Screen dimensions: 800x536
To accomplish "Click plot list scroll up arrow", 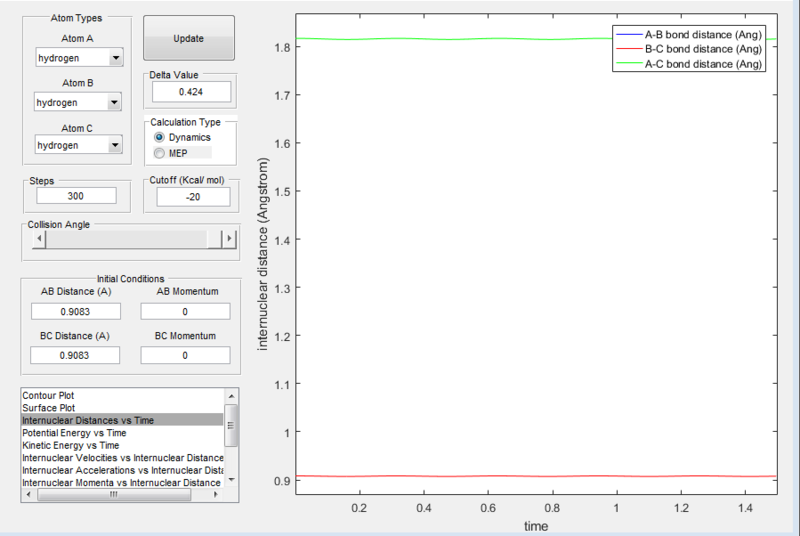I will (231, 396).
